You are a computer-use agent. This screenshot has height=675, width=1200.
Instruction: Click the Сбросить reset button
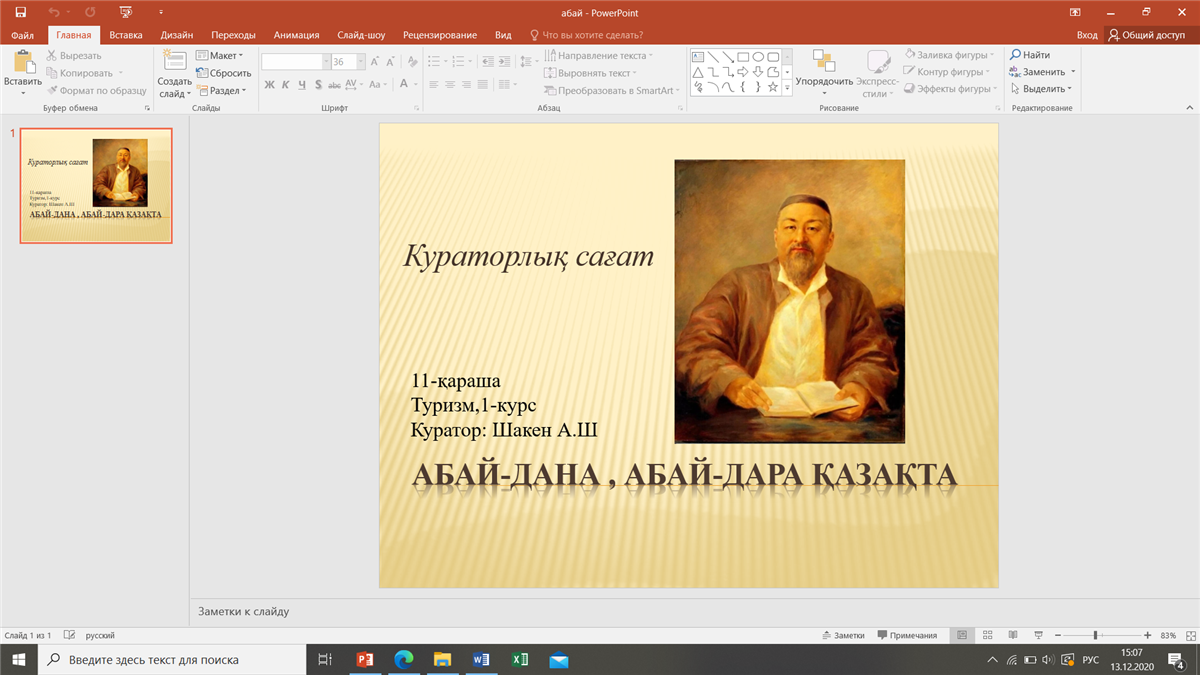point(224,73)
